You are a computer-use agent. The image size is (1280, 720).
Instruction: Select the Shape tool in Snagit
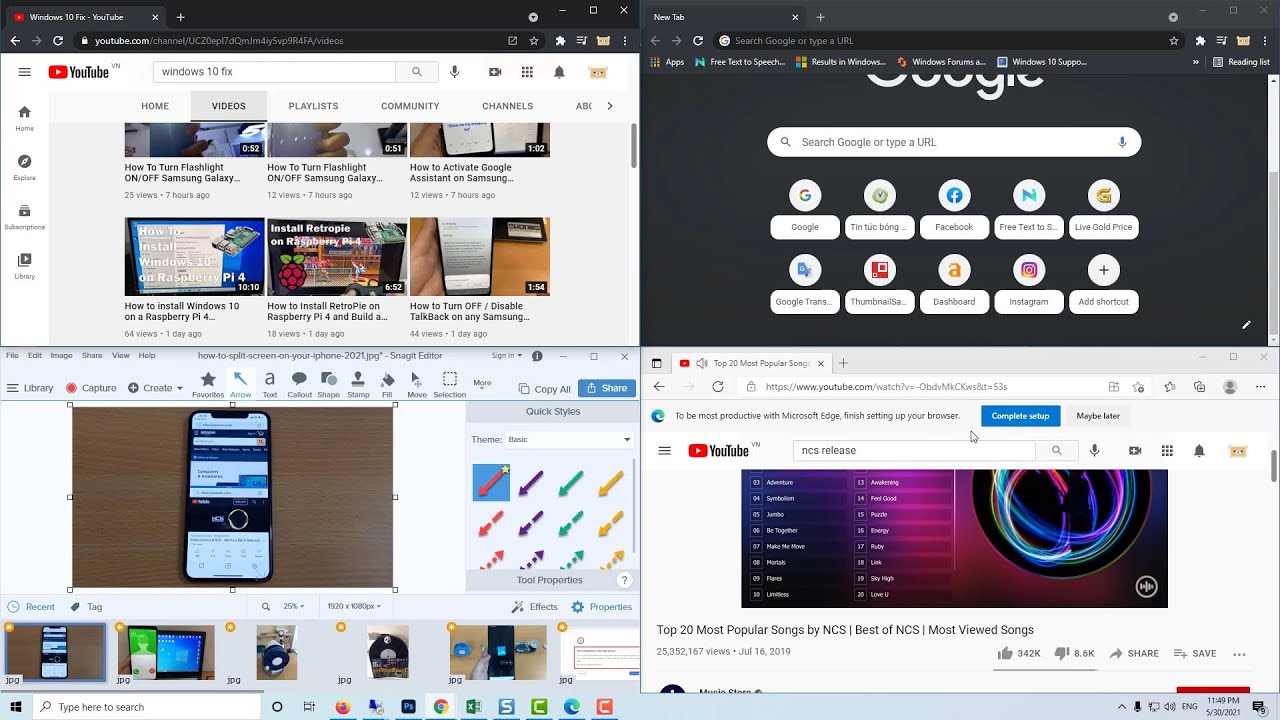[328, 384]
